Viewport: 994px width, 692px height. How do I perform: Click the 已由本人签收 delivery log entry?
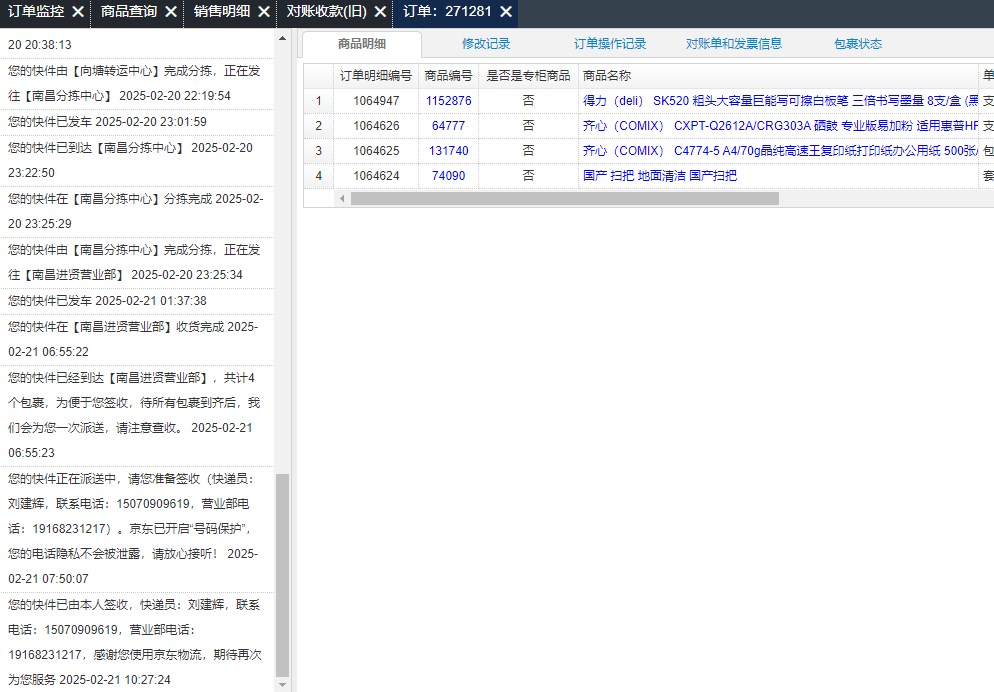(x=137, y=642)
